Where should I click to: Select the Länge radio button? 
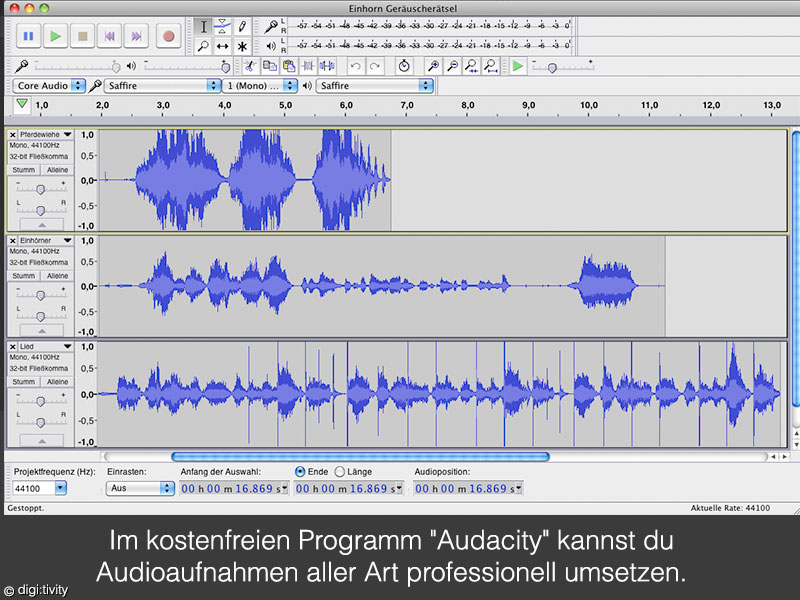click(x=339, y=471)
